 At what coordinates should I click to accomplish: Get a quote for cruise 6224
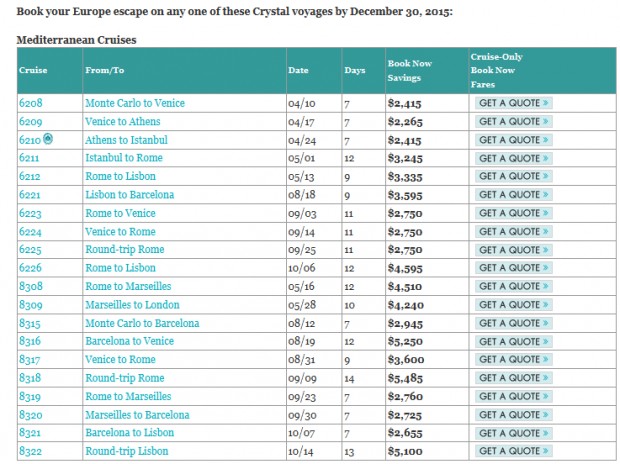click(x=513, y=232)
